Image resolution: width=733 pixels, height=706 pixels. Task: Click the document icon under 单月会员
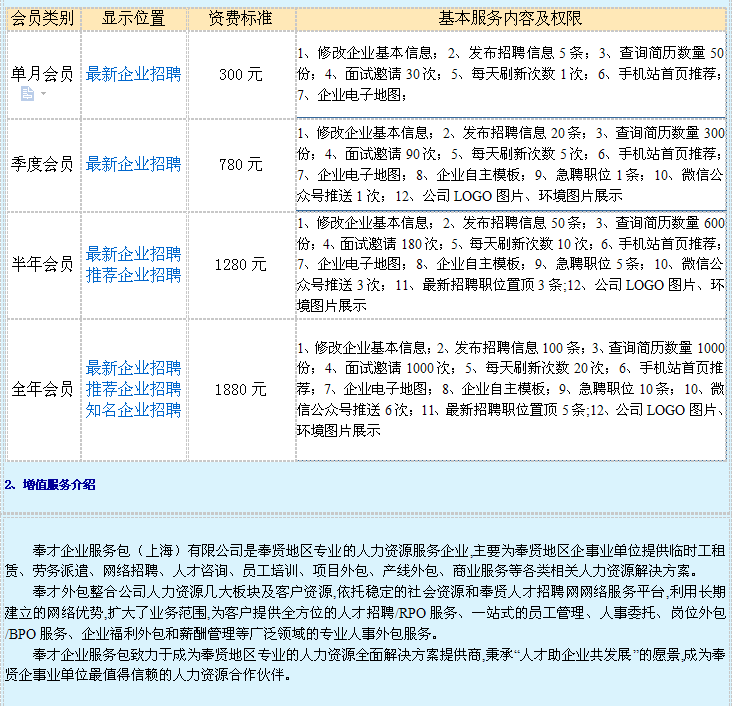point(27,94)
